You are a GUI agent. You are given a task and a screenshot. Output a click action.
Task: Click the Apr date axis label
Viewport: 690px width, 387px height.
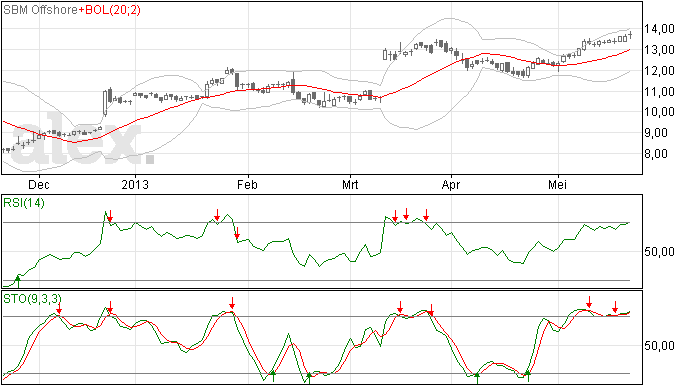coord(451,184)
